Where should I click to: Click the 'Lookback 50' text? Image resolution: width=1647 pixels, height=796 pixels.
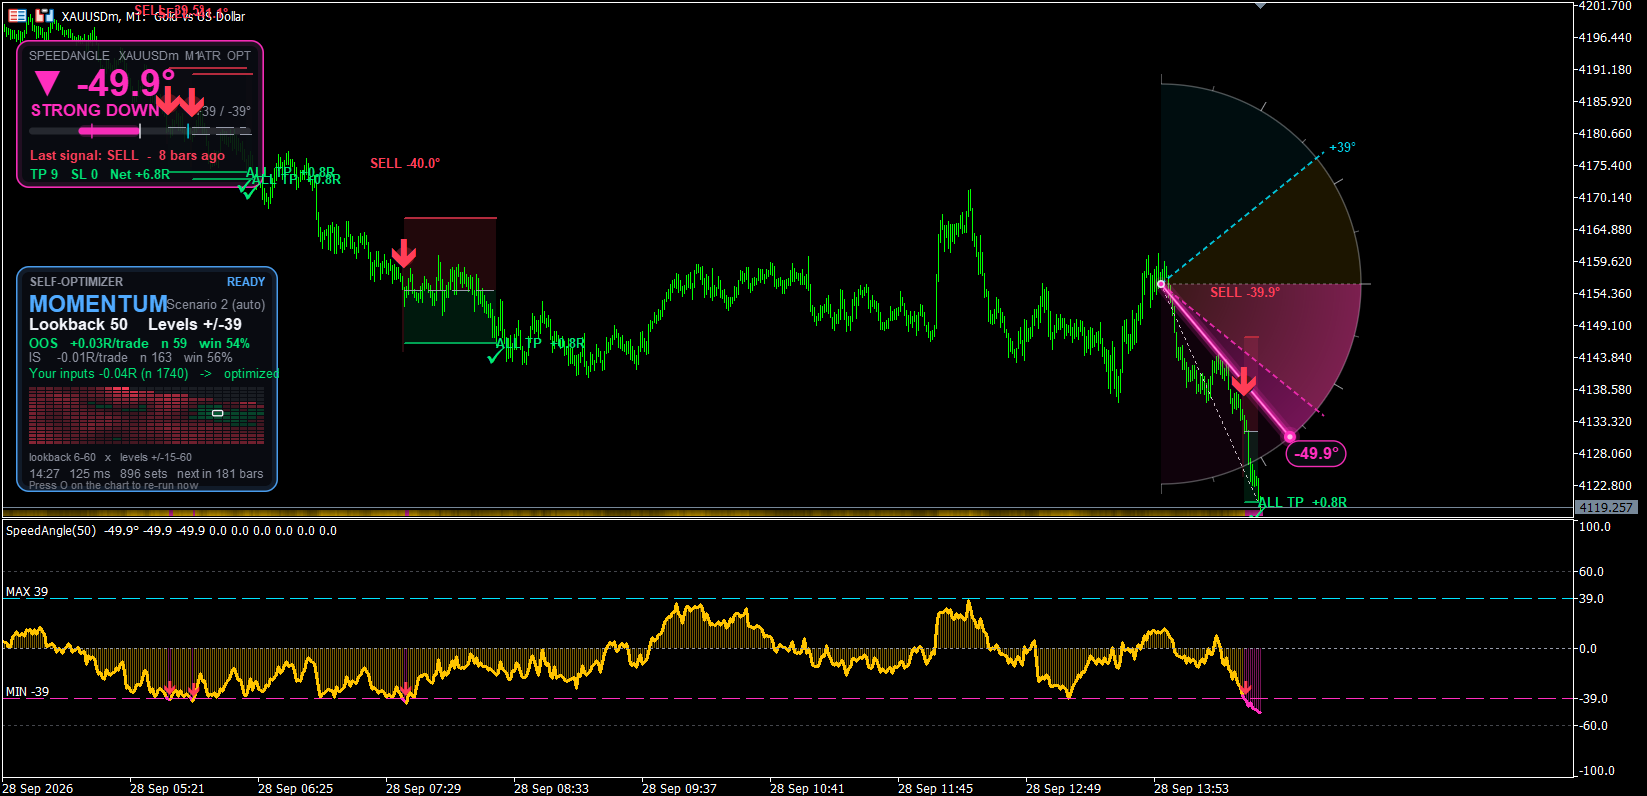[78, 325]
